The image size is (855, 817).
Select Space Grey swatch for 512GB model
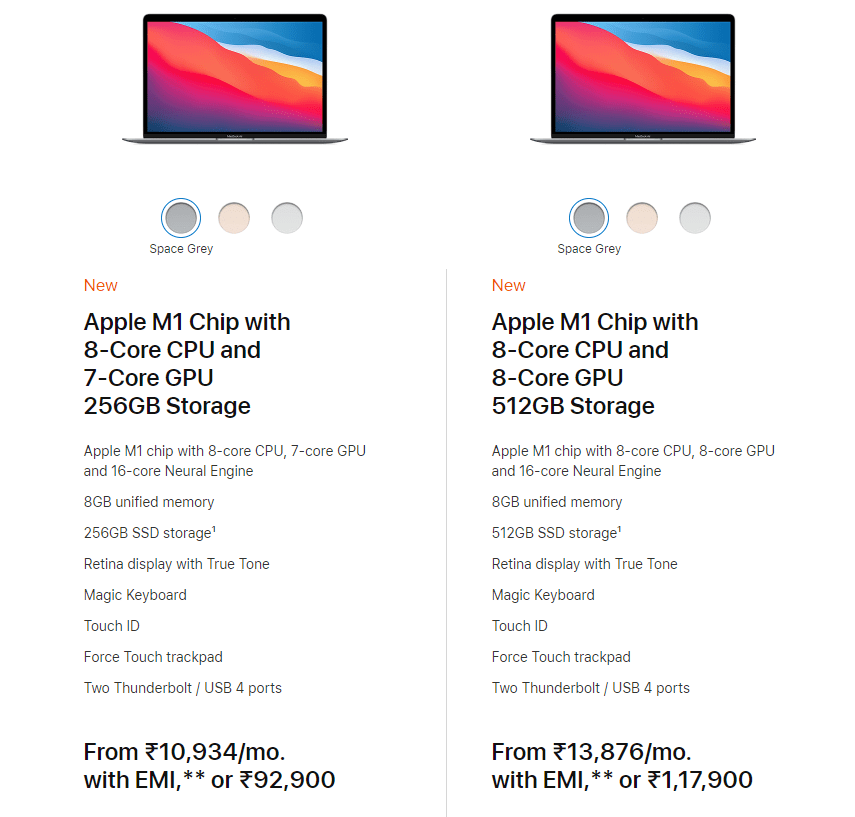click(589, 218)
